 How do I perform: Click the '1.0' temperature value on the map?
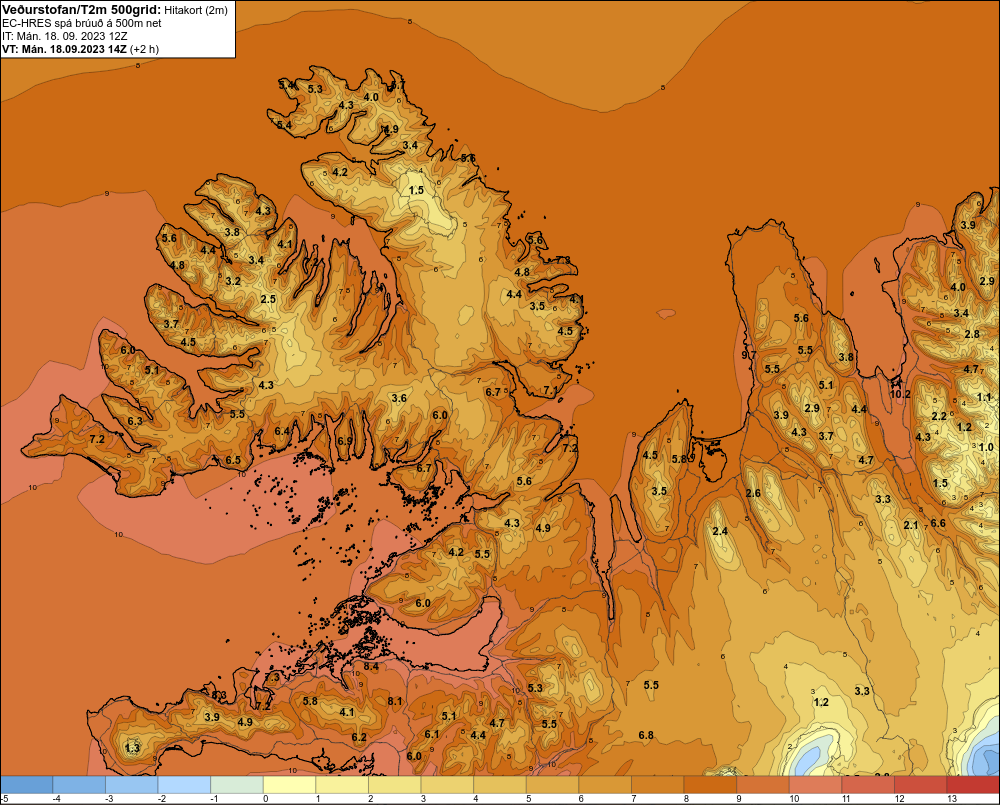pyautogui.click(x=986, y=447)
